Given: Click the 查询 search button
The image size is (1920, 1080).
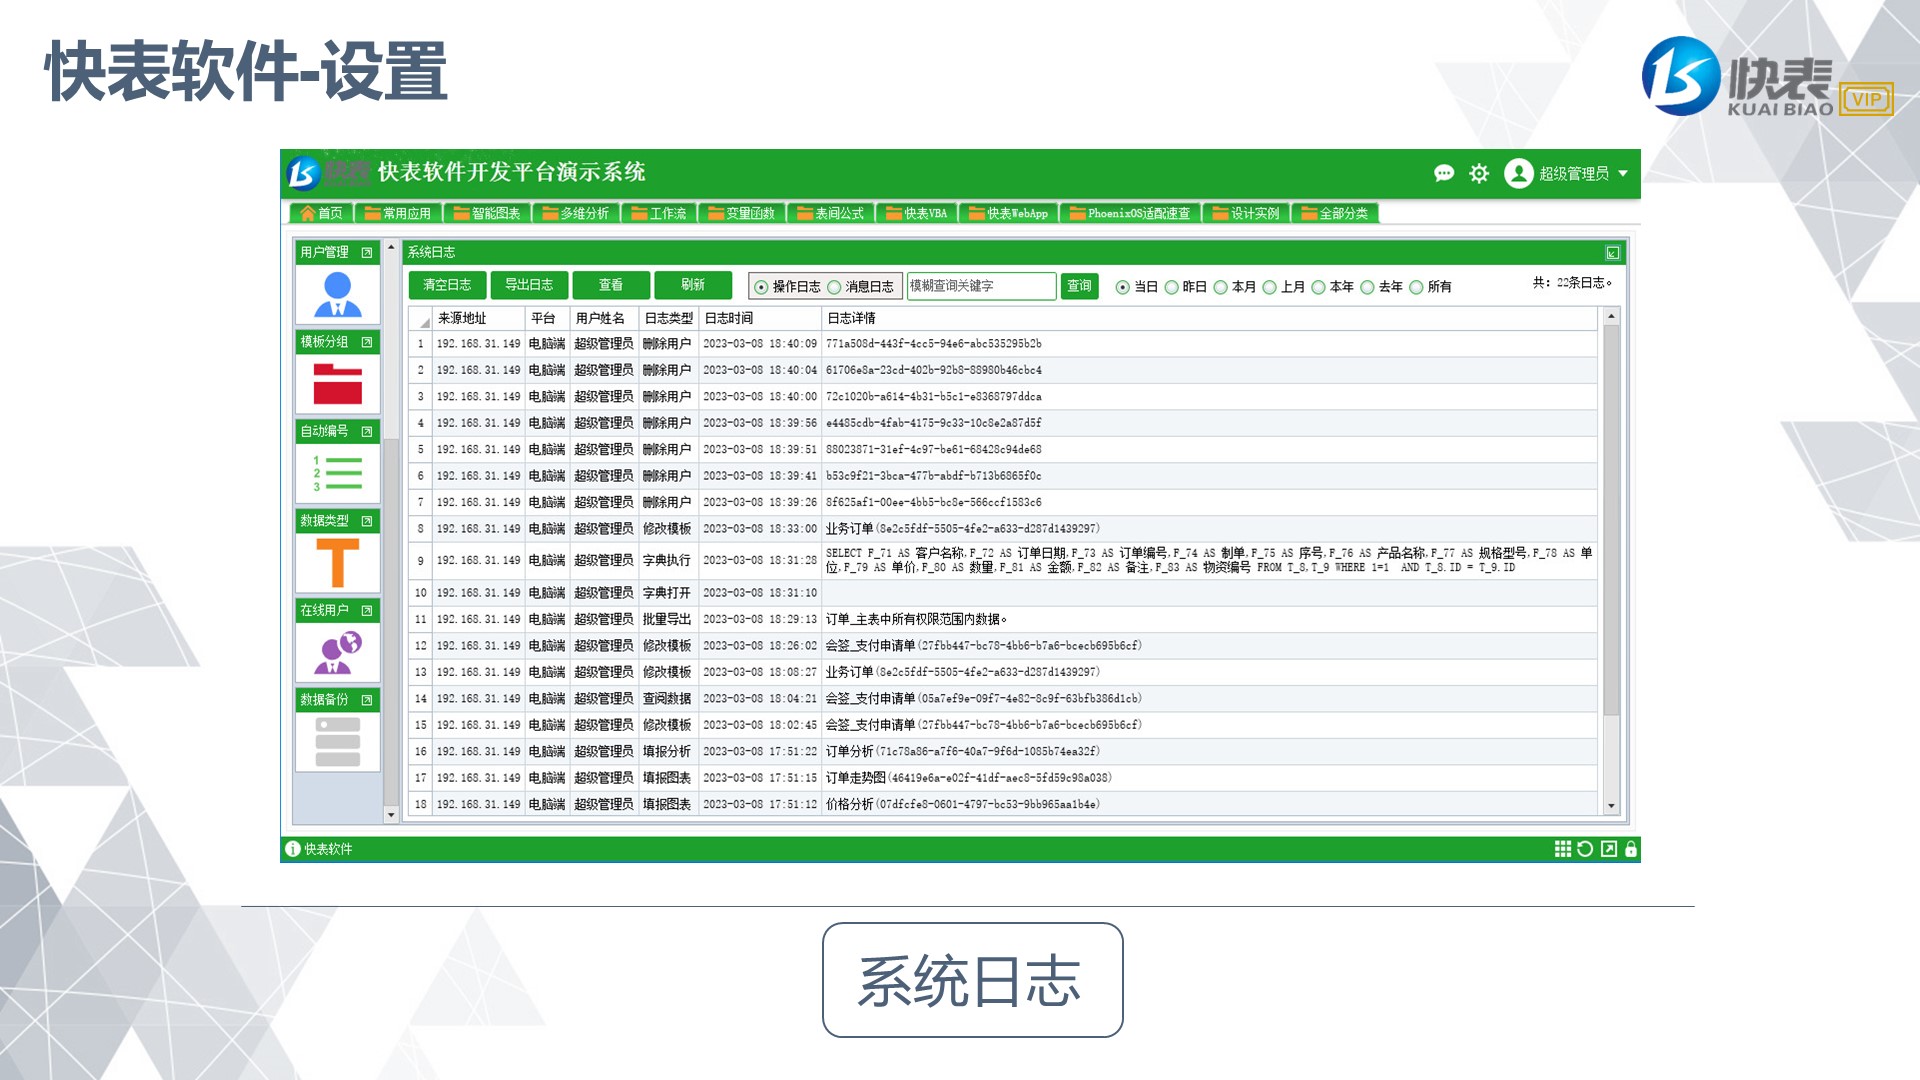Looking at the screenshot, I should tap(1080, 286).
